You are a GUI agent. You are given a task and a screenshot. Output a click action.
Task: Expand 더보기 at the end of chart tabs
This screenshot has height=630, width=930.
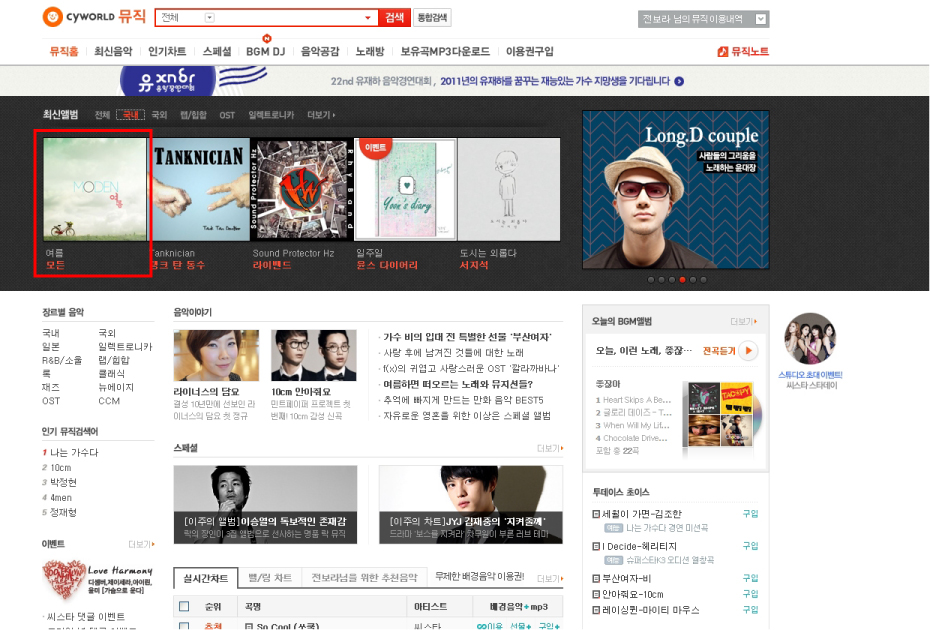tap(550, 578)
